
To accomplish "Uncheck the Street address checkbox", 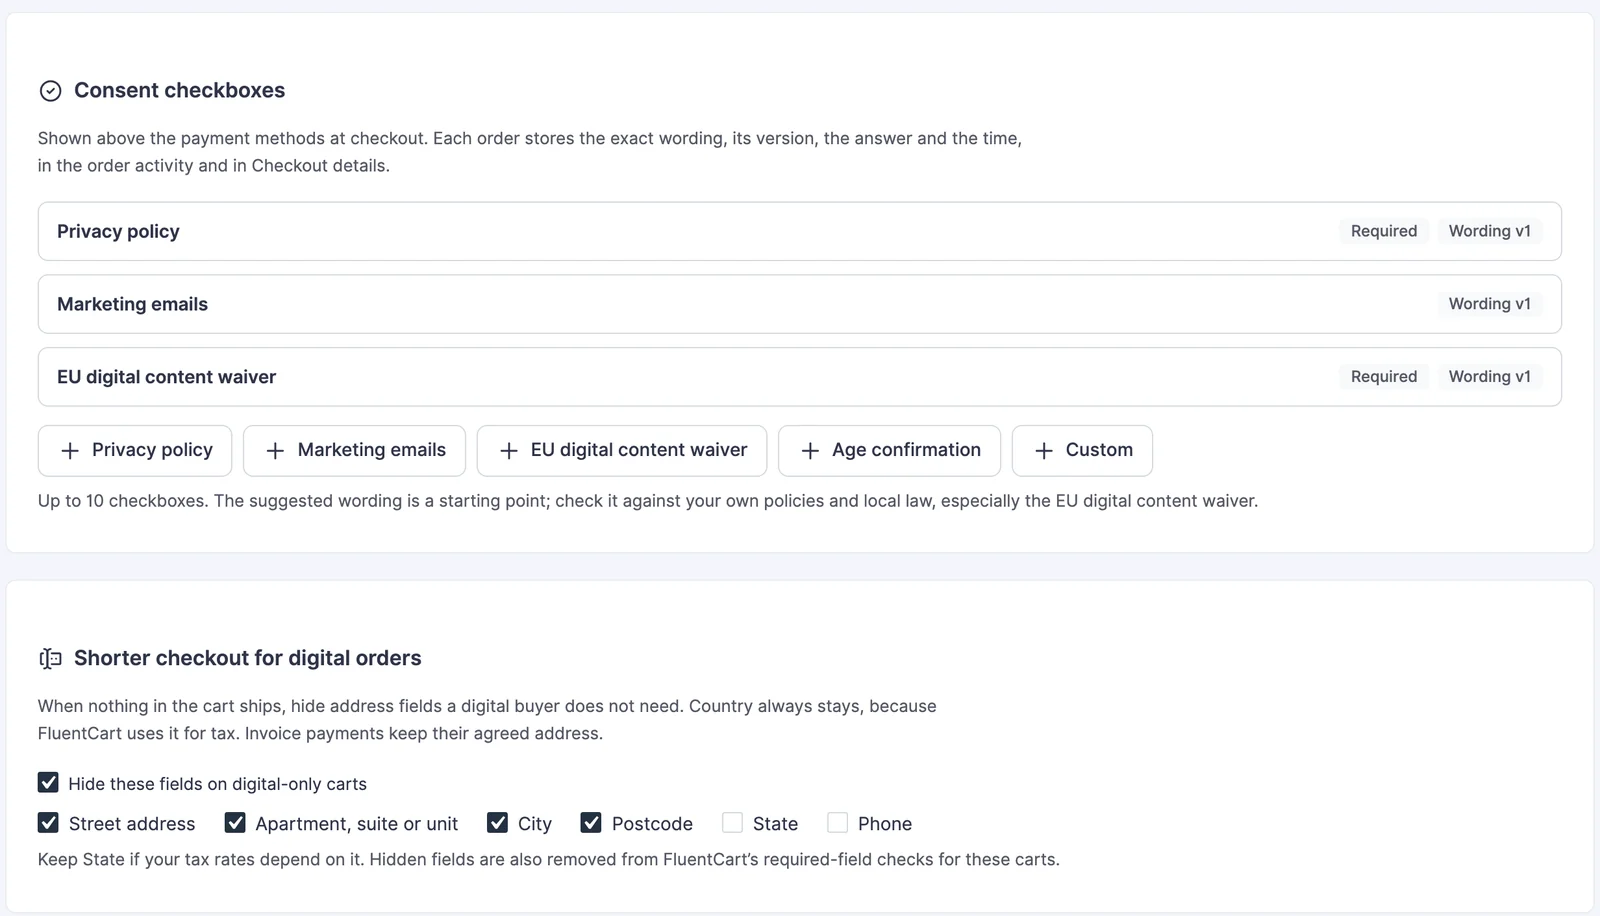I will 48,822.
